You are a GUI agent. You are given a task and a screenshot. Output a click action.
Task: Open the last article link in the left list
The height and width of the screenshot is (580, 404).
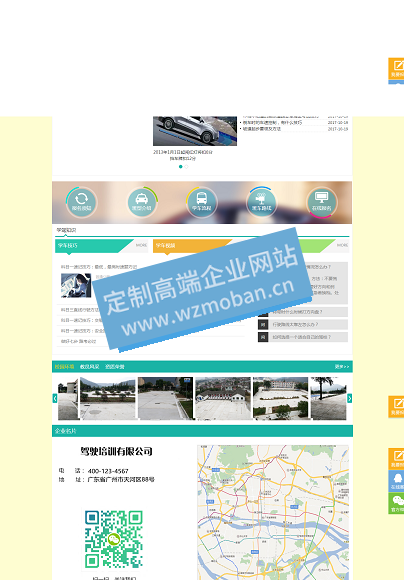[x=78, y=341]
